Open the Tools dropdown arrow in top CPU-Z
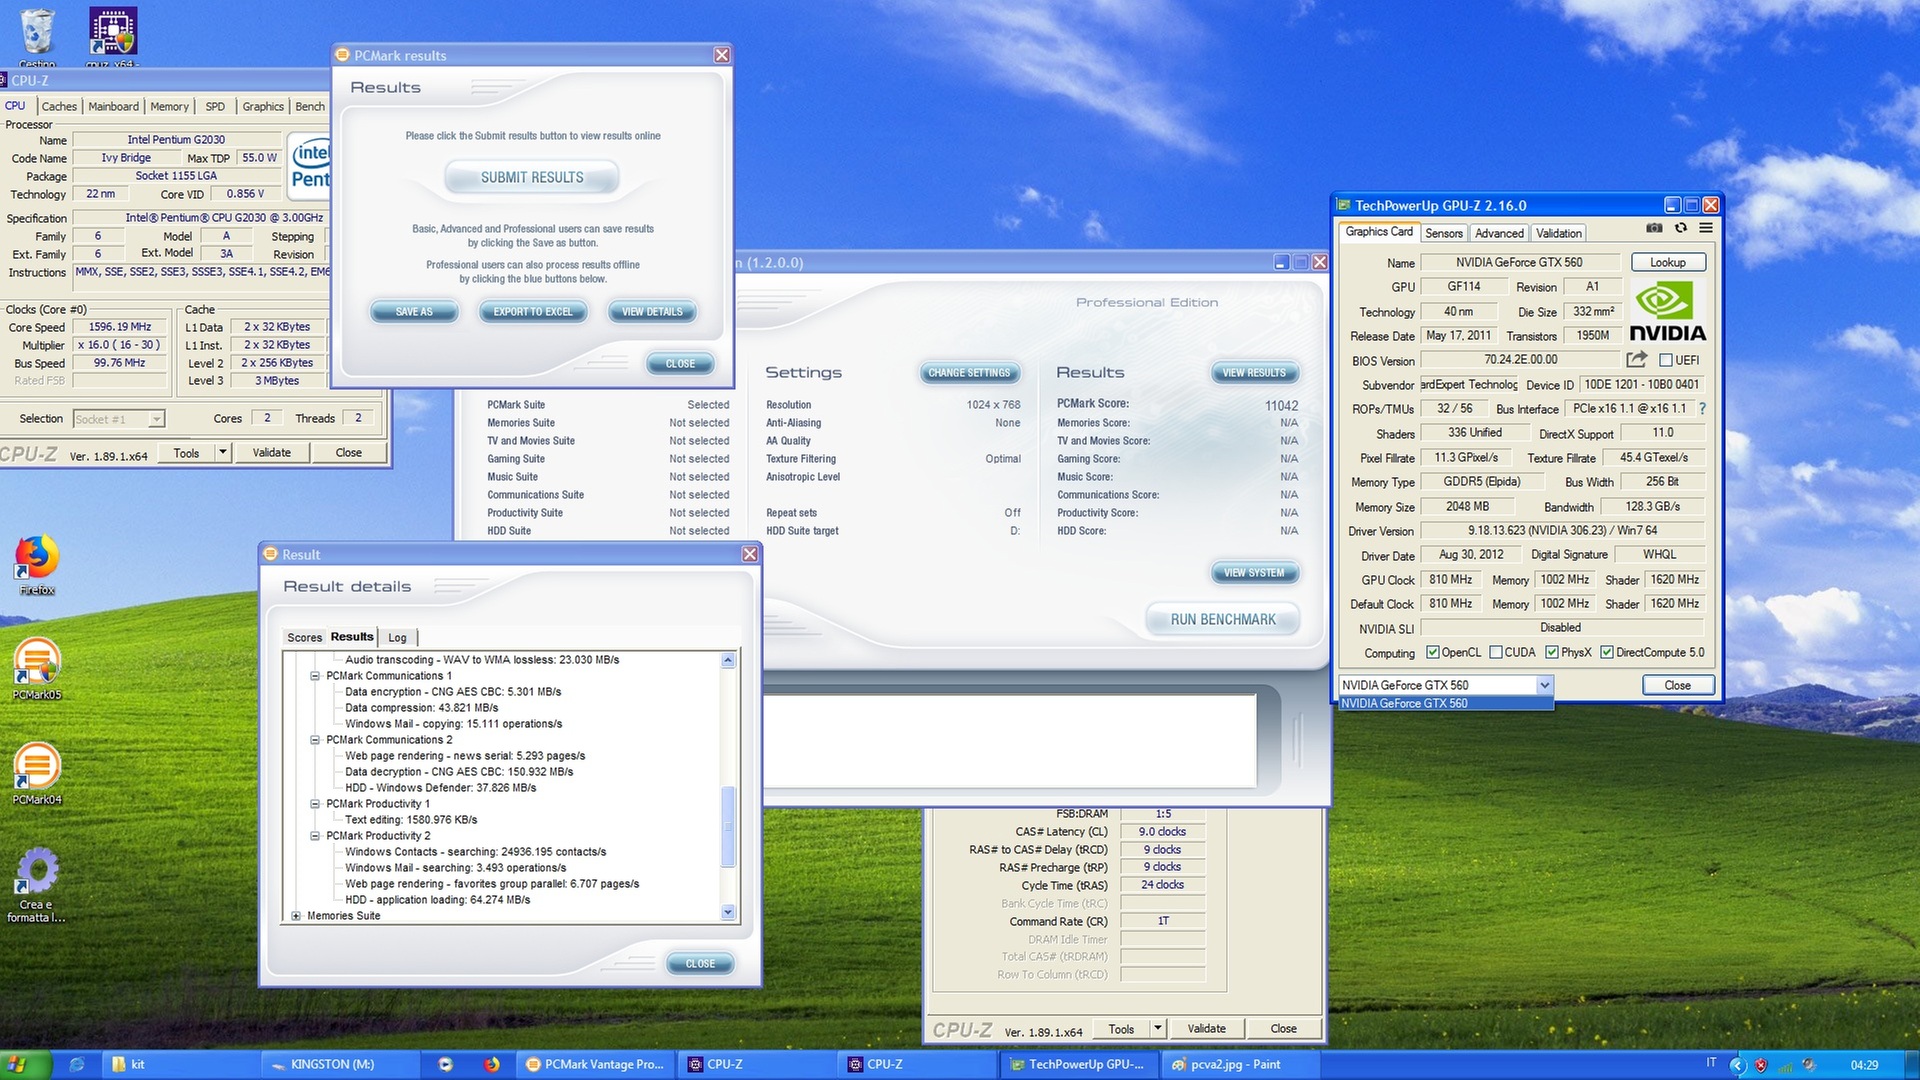The height and width of the screenshot is (1080, 1920). click(x=222, y=453)
